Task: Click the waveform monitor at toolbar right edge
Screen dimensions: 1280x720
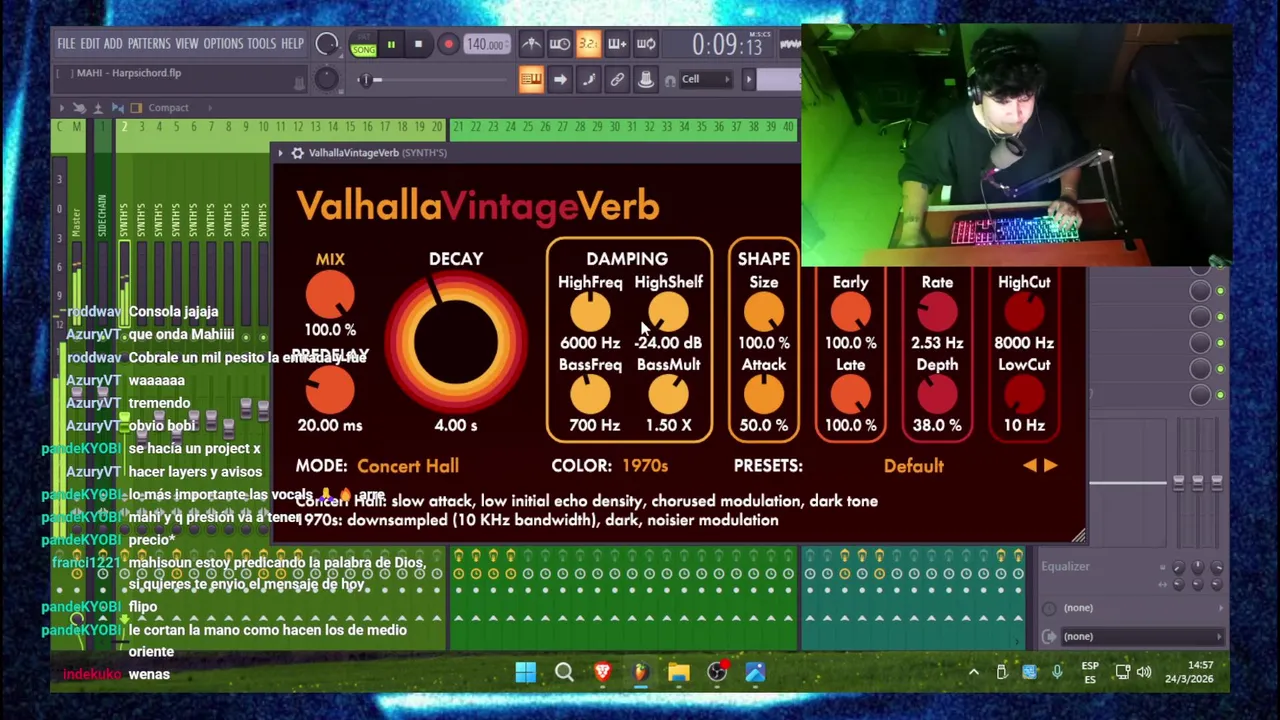Action: pos(790,44)
